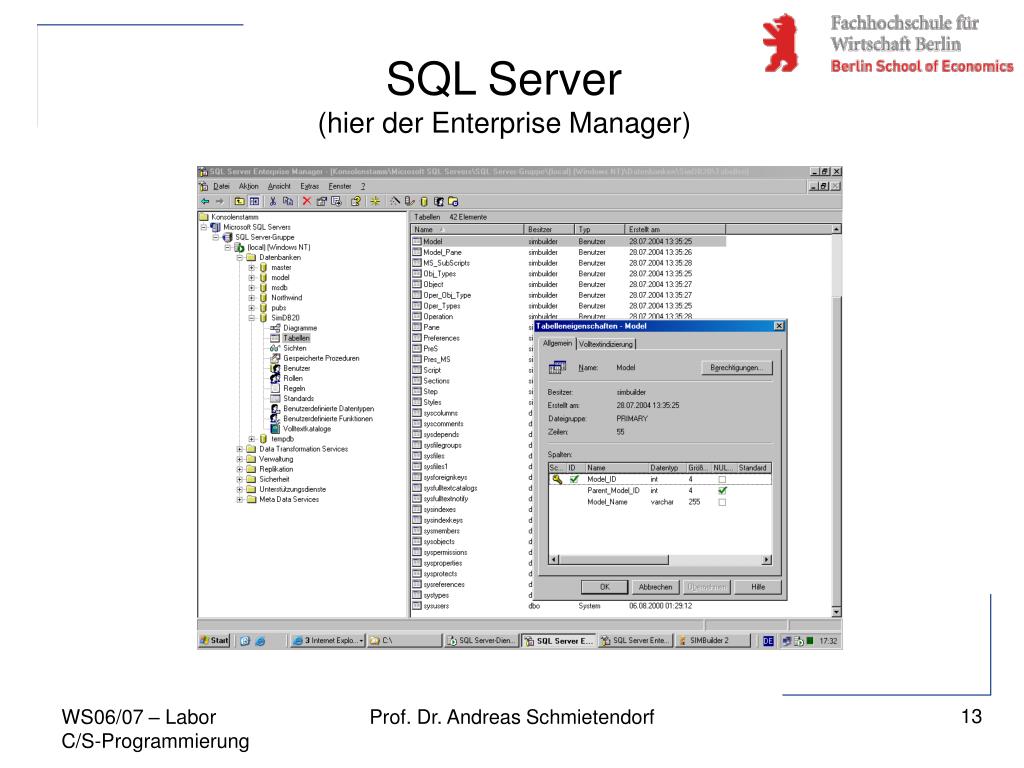Collapse the (local) (Windows NT) node
Viewport: 1024px width, 768px height.
point(228,248)
